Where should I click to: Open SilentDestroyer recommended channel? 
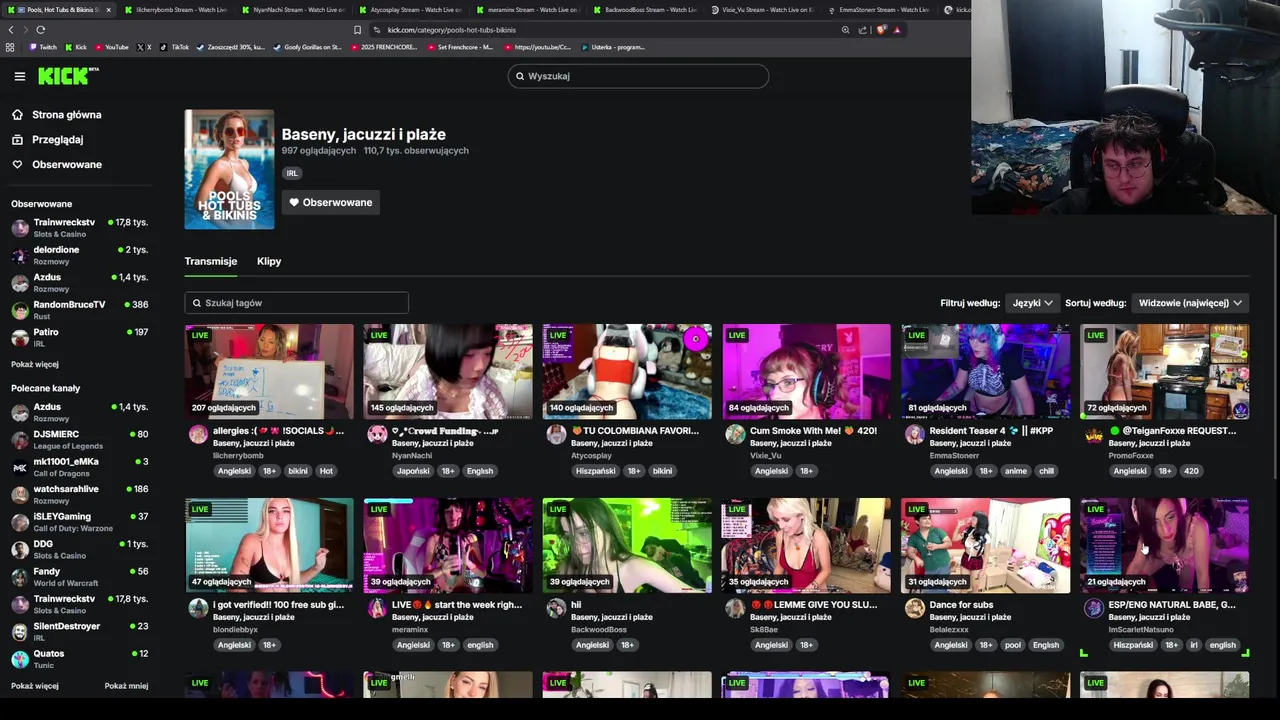pyautogui.click(x=79, y=631)
